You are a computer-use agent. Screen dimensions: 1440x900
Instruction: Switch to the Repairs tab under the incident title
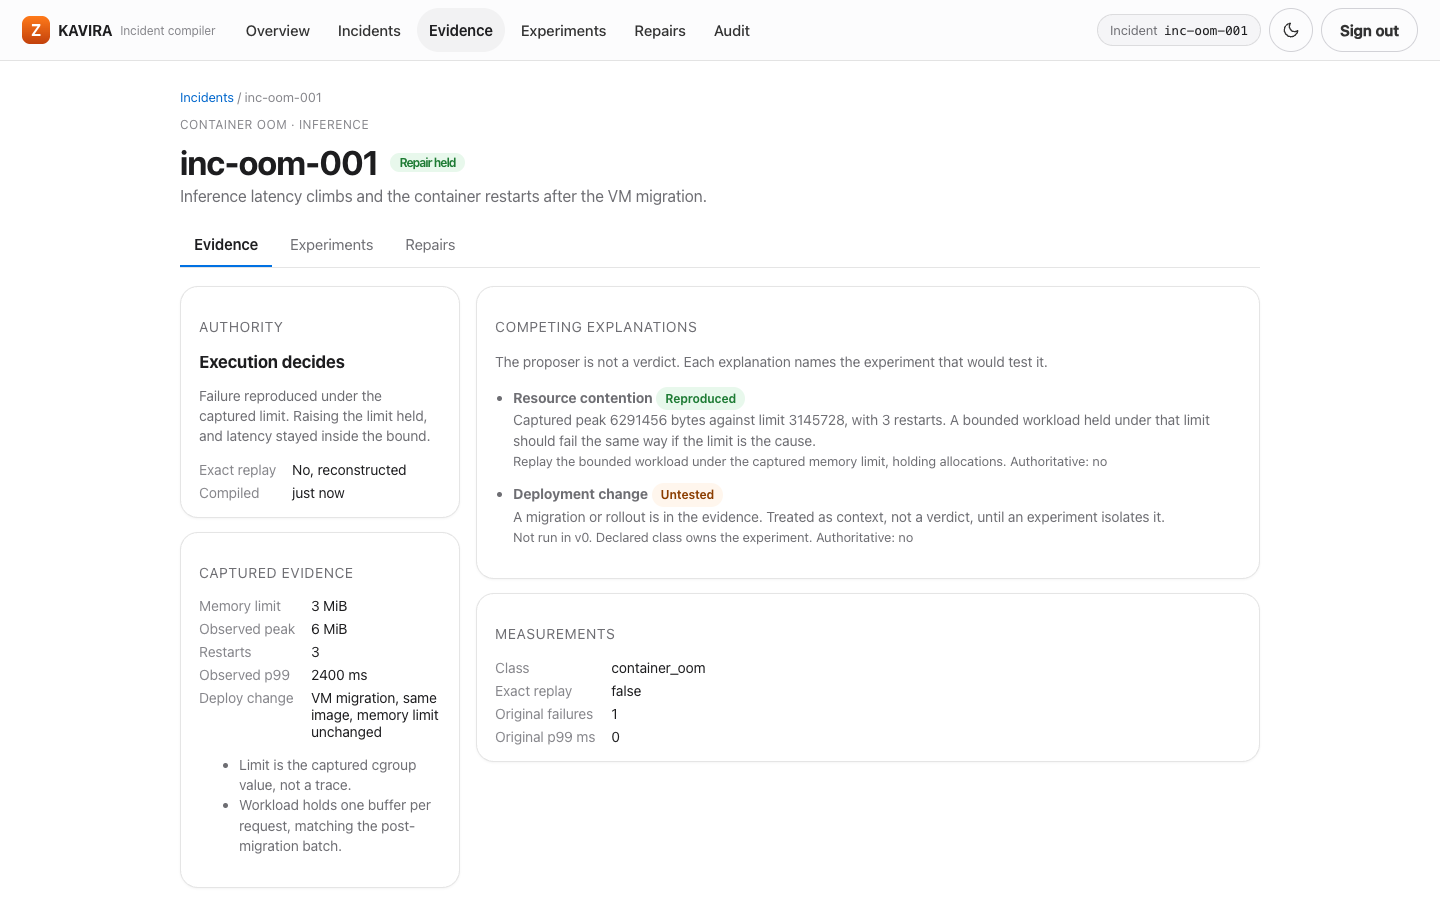point(430,245)
